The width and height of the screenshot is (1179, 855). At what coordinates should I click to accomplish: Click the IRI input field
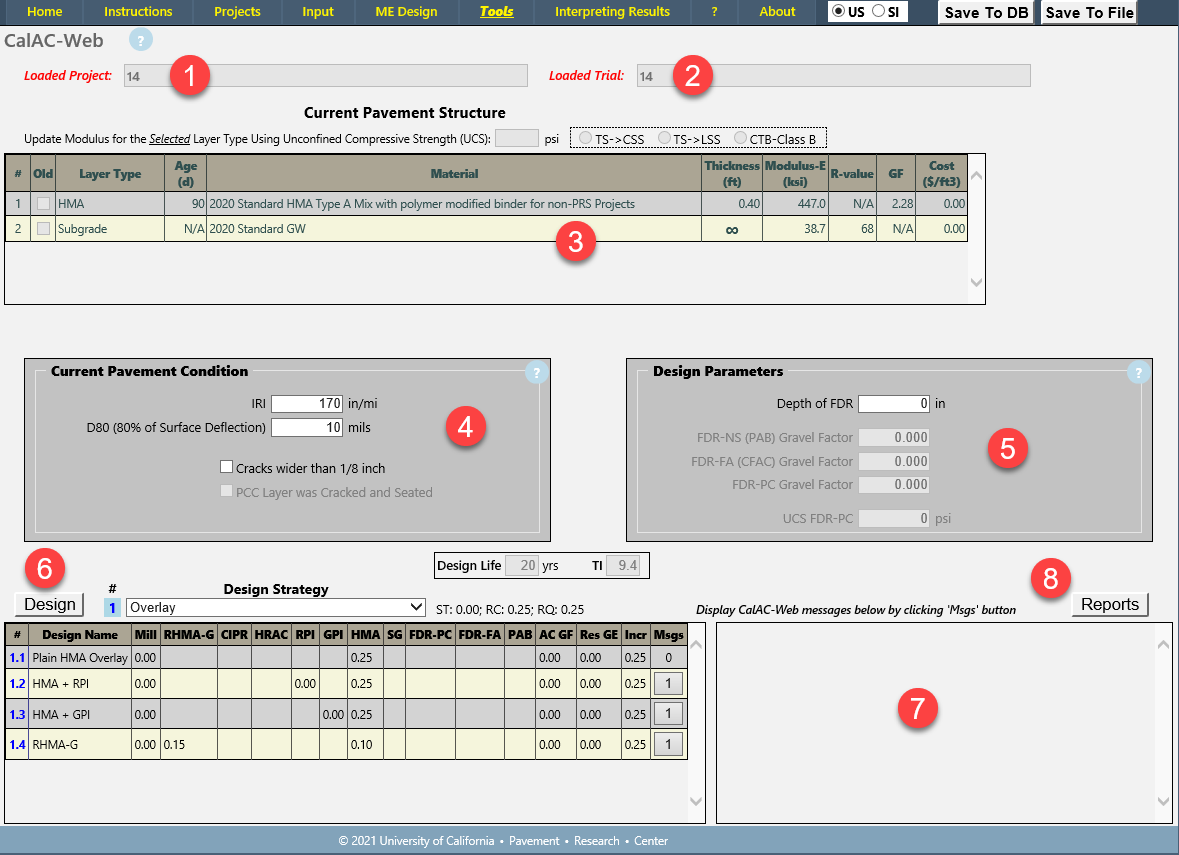pyautogui.click(x=307, y=404)
